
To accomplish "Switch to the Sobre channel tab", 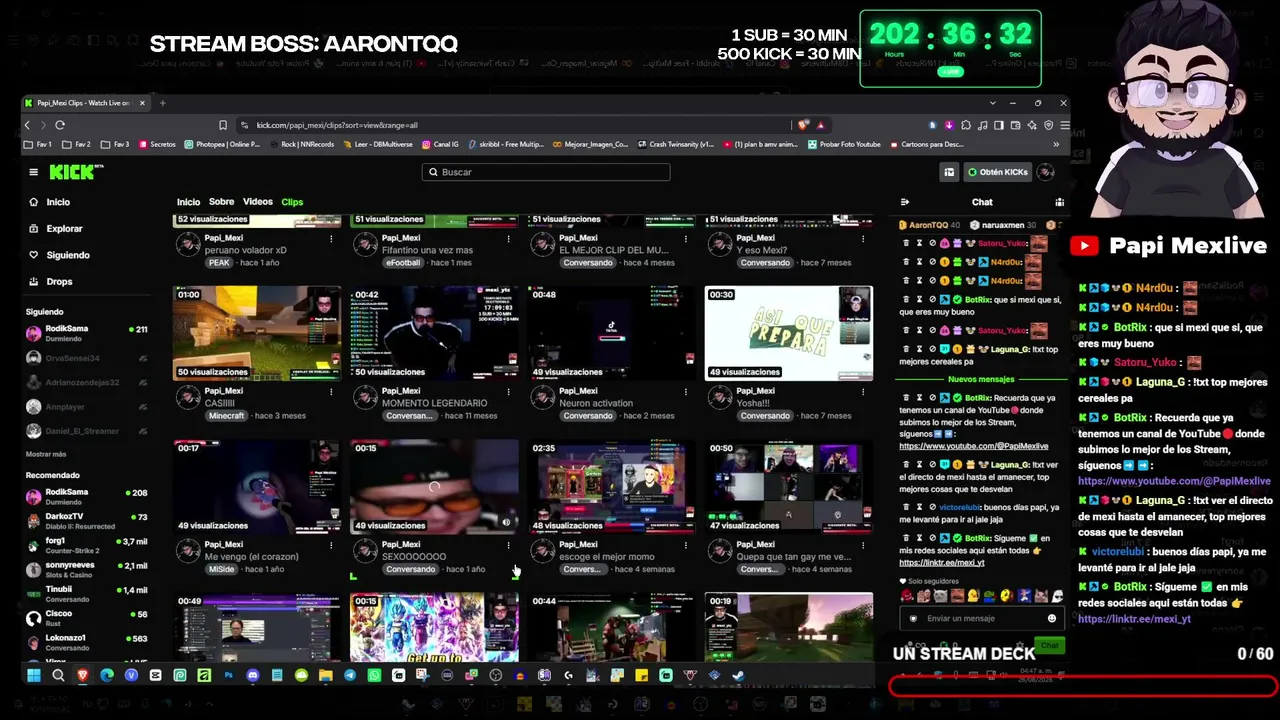I will (x=221, y=202).
